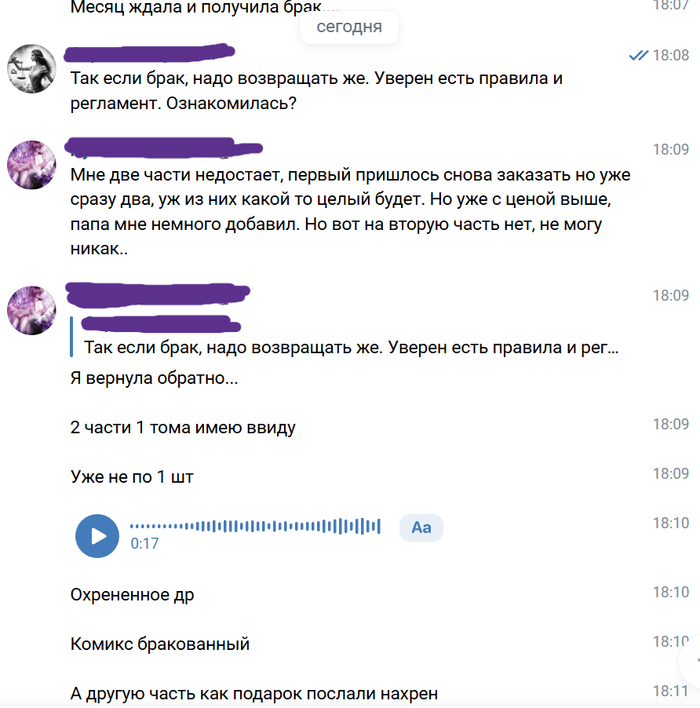The height and width of the screenshot is (708, 700).
Task: Click the voice message duration 0:17
Action: (x=145, y=543)
